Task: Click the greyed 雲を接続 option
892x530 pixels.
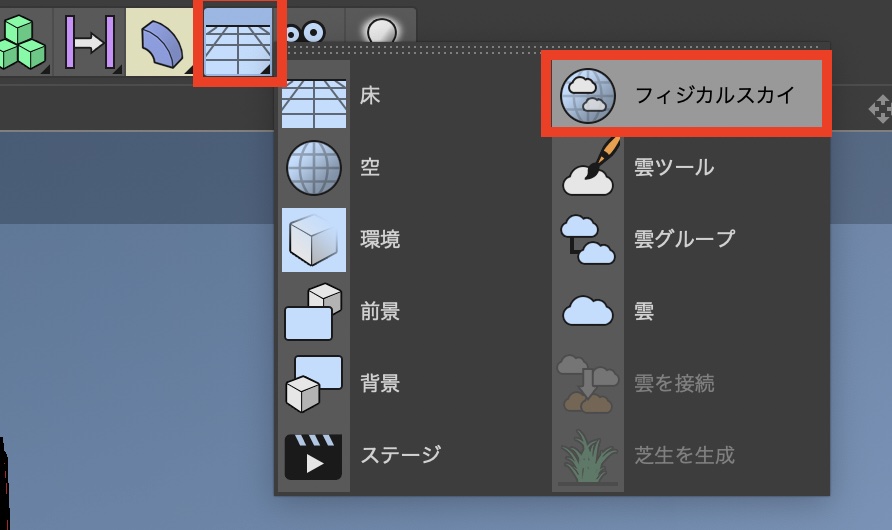Action: click(x=674, y=383)
